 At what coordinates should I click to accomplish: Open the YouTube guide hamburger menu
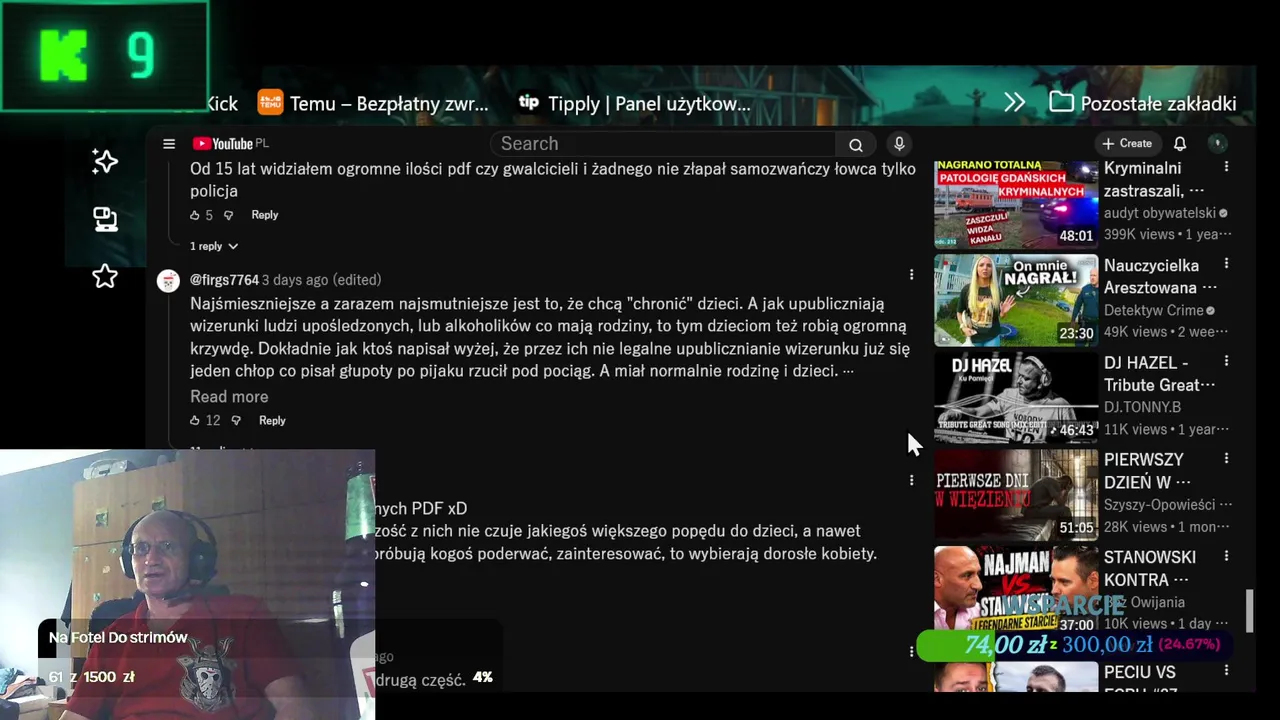(x=169, y=144)
